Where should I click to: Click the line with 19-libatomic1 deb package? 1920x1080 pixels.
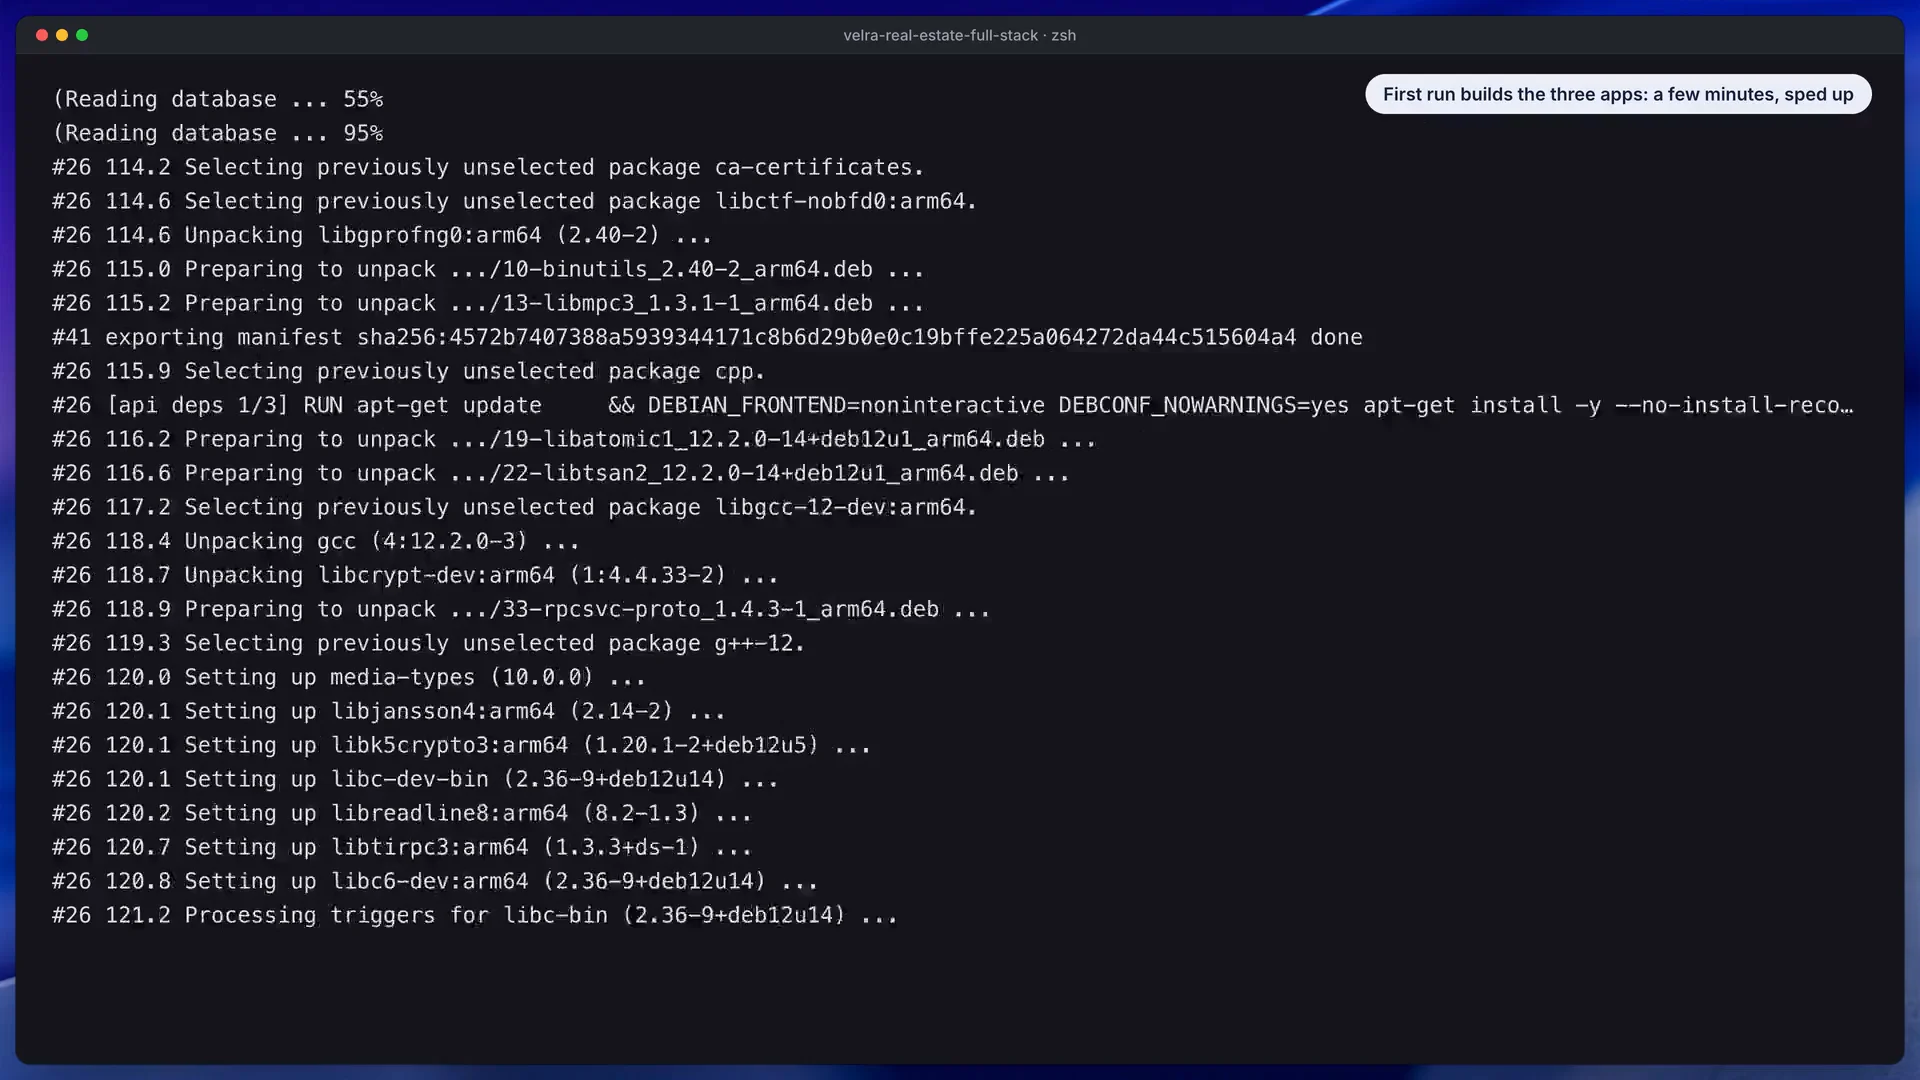(x=574, y=439)
